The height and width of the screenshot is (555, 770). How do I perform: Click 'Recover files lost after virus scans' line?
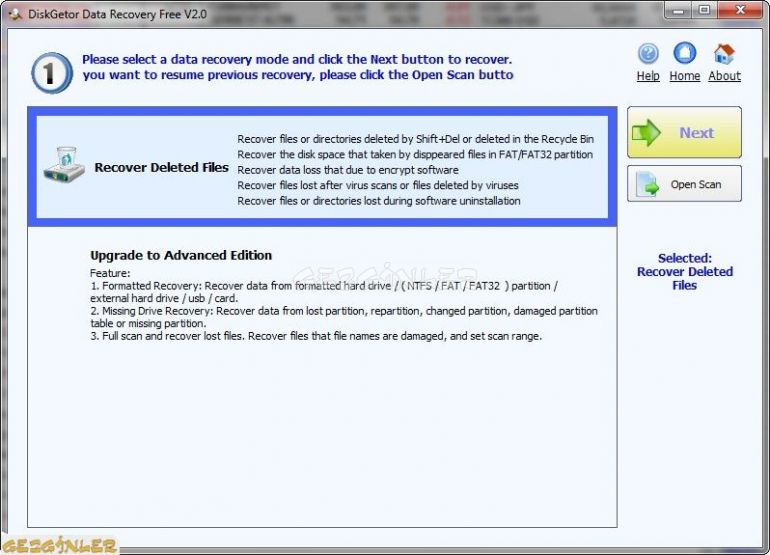pyautogui.click(x=378, y=186)
